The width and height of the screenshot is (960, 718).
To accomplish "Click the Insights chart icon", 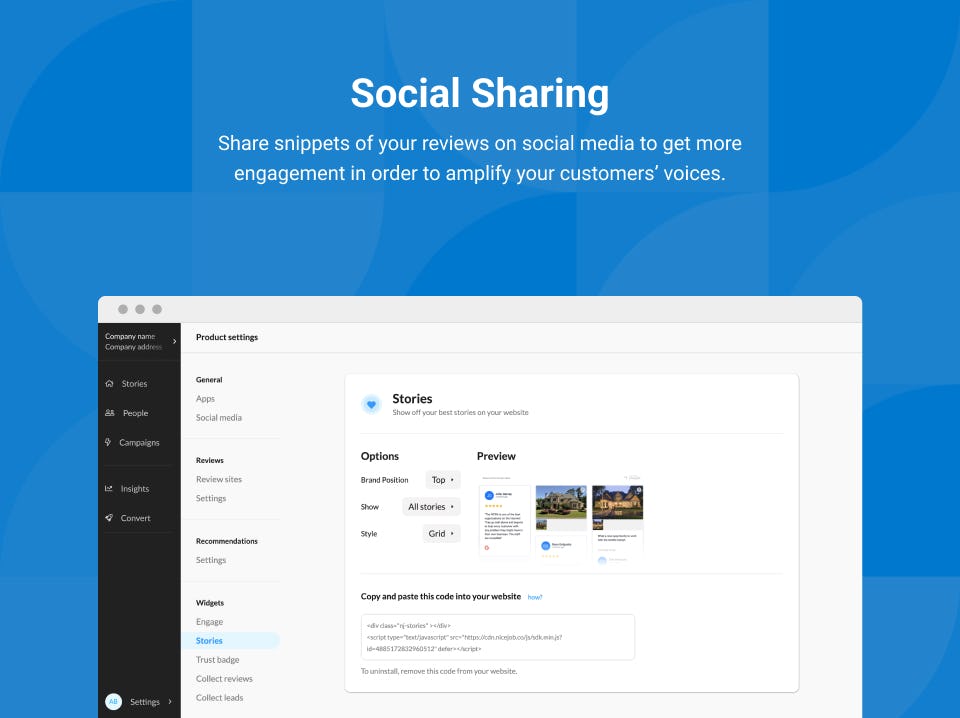I will (109, 488).
